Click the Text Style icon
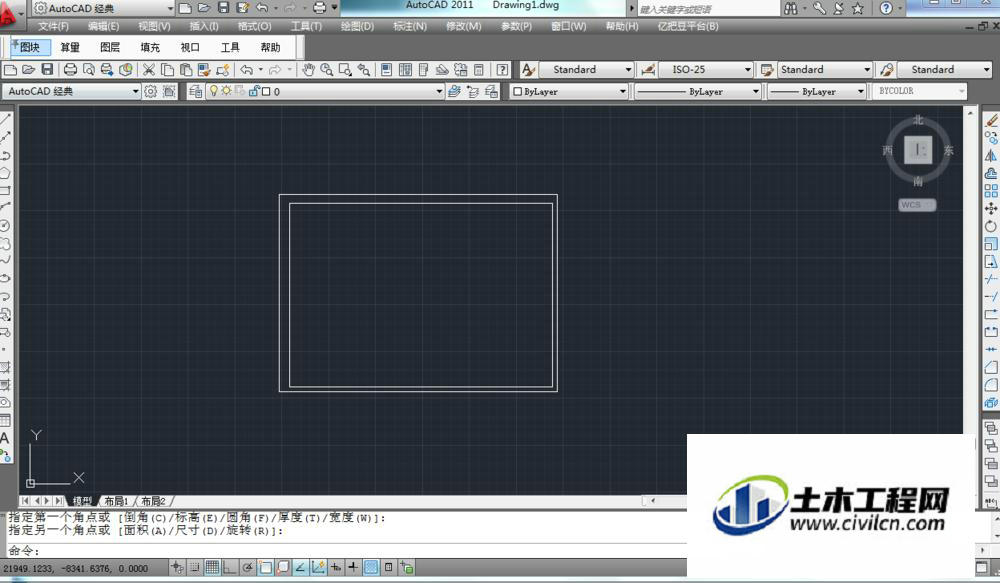 [x=528, y=70]
